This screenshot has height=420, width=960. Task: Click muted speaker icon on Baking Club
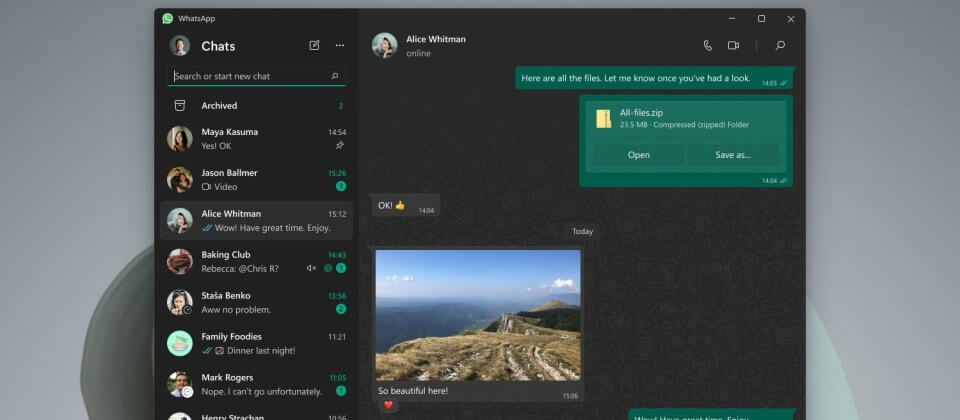click(312, 268)
